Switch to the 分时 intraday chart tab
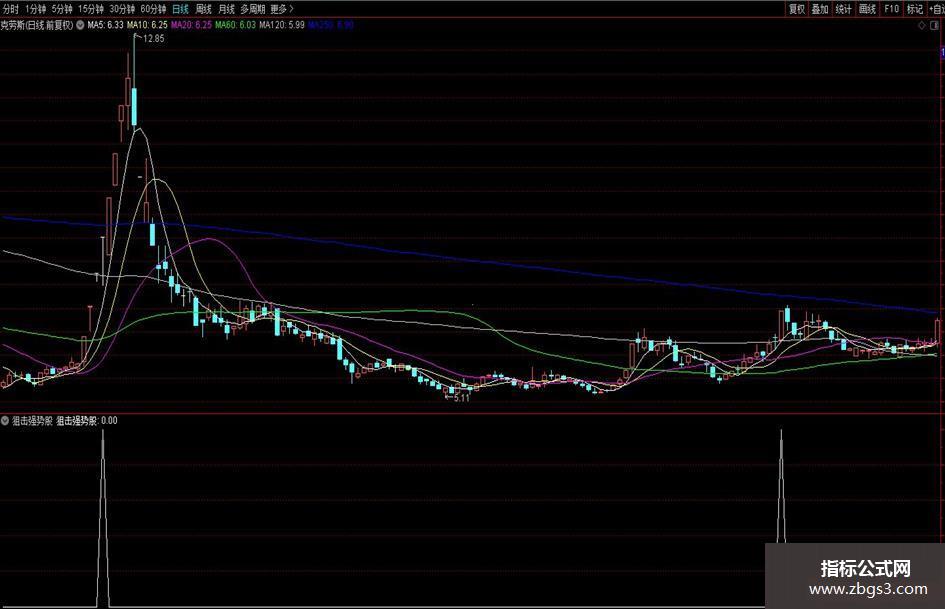 click(10, 9)
